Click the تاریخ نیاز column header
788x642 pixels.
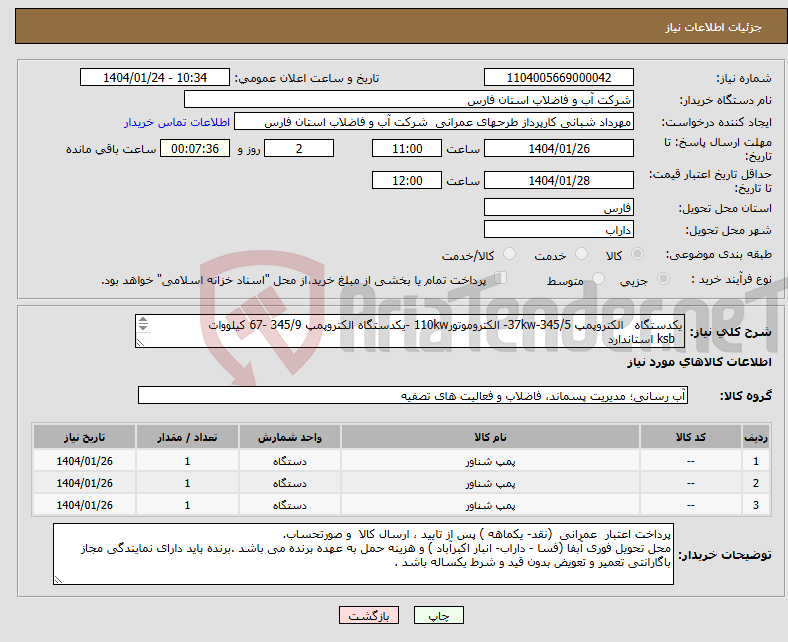click(x=84, y=437)
